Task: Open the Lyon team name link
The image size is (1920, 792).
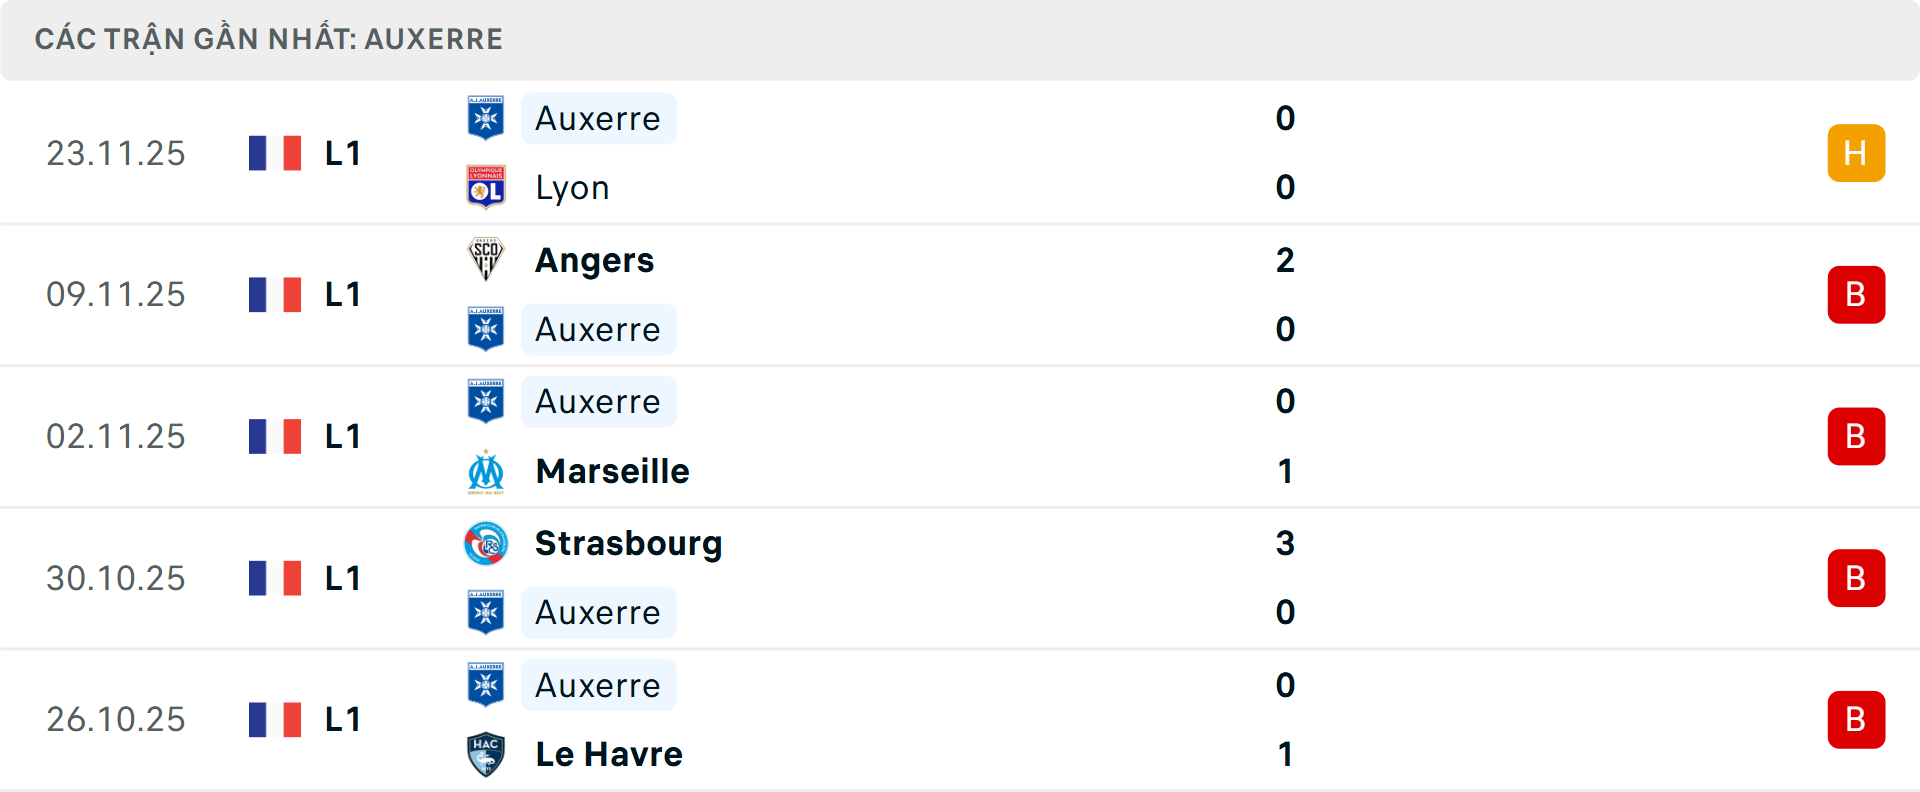Action: [572, 188]
